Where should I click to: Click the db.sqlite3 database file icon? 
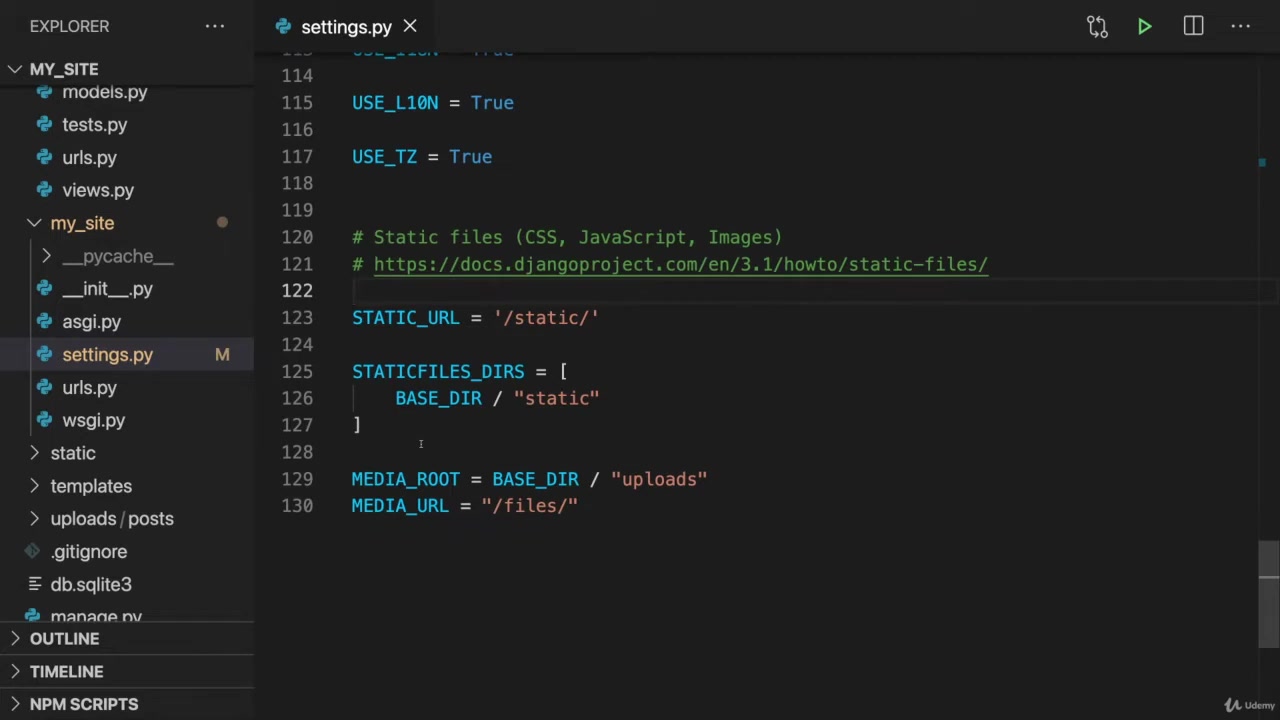pyautogui.click(x=34, y=585)
